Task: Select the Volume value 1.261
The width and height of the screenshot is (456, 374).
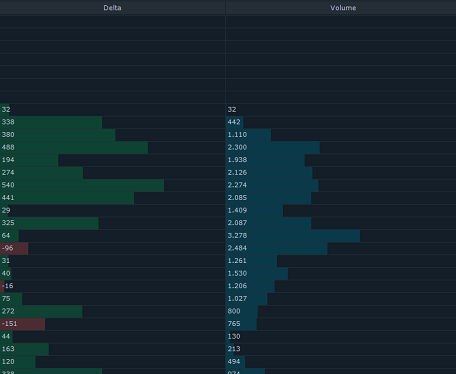Action: (x=237, y=260)
